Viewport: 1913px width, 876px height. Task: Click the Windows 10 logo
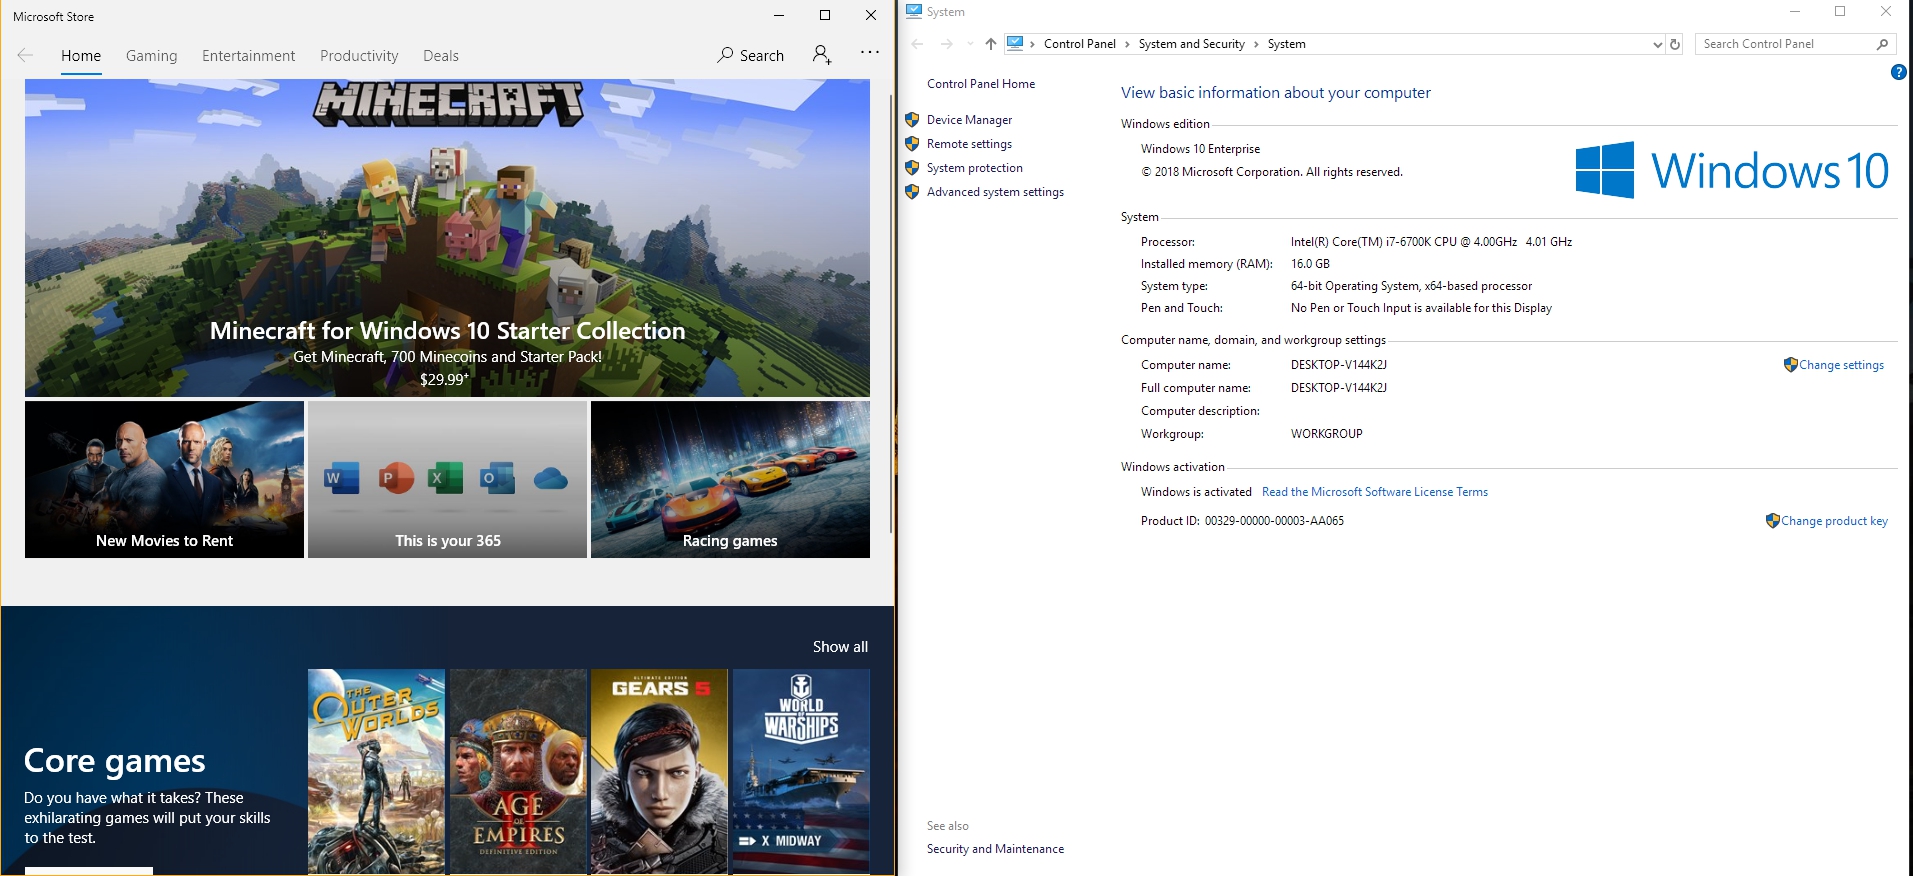coord(1732,170)
